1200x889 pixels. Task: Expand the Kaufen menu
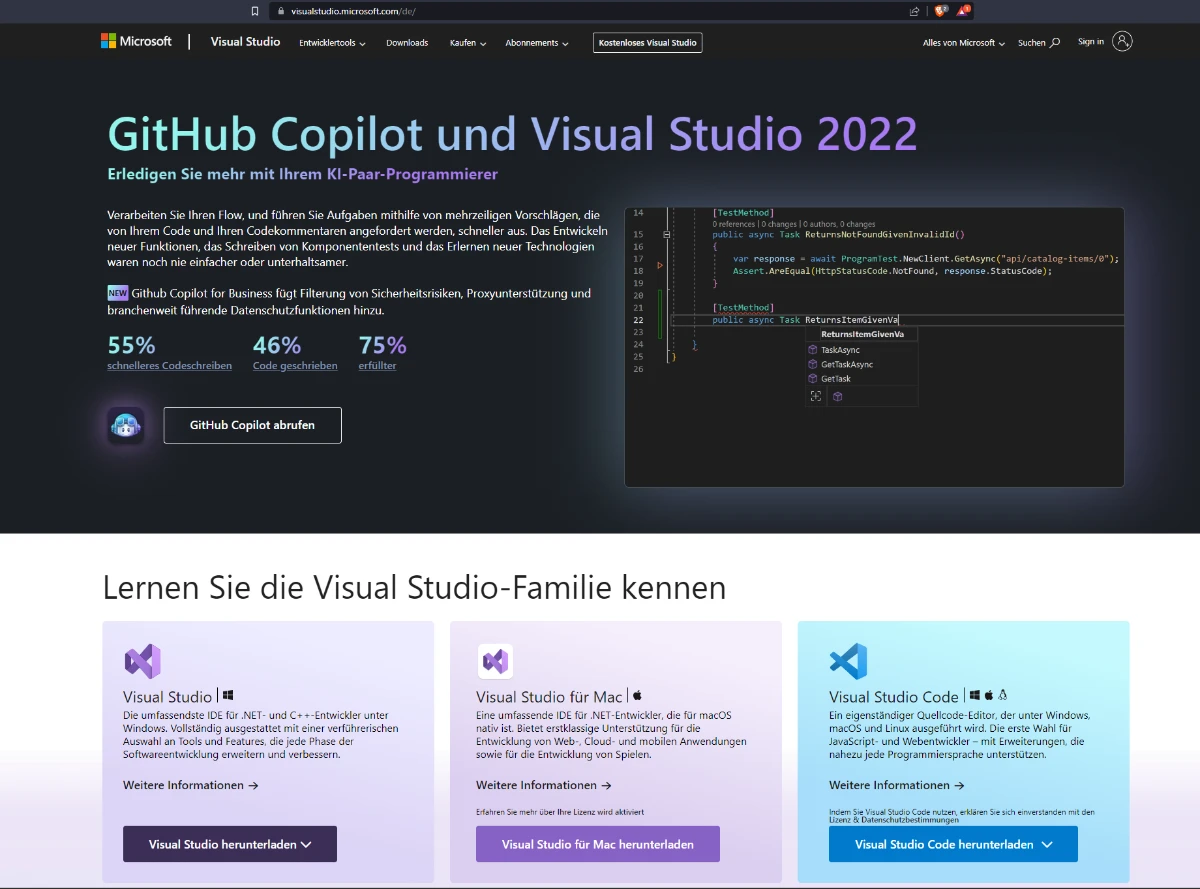click(468, 43)
